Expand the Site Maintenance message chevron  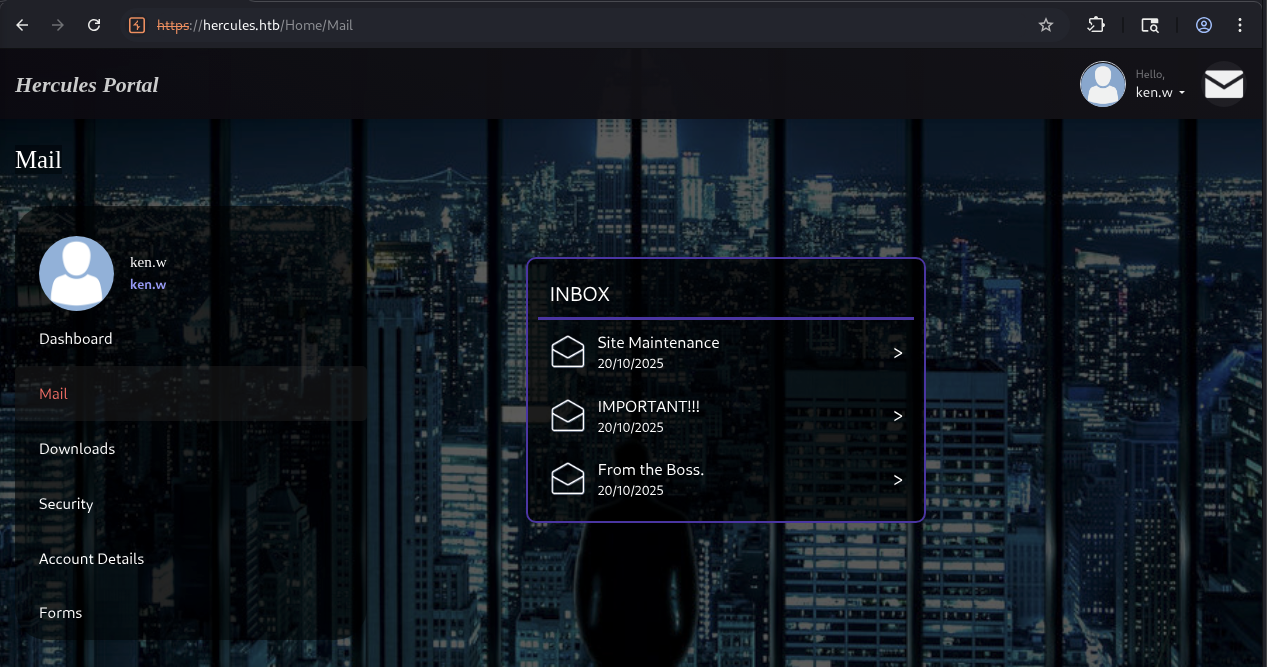(898, 353)
